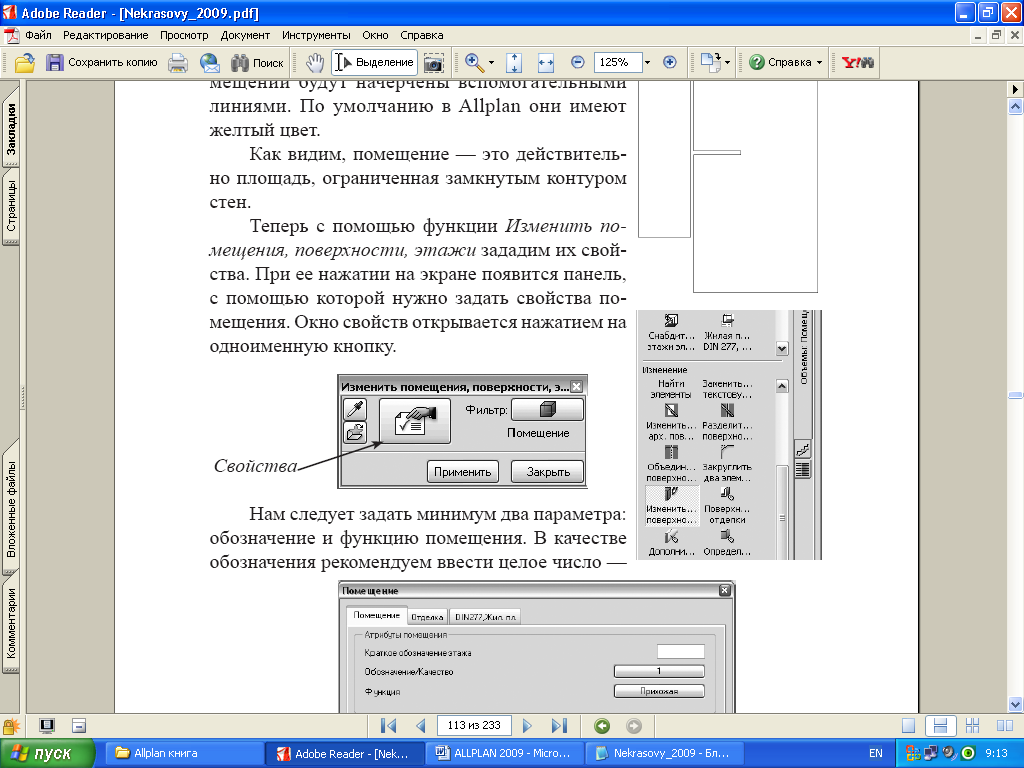The image size is (1024, 768).
Task: Open the zoom percentage dropdown
Action: click(647, 63)
